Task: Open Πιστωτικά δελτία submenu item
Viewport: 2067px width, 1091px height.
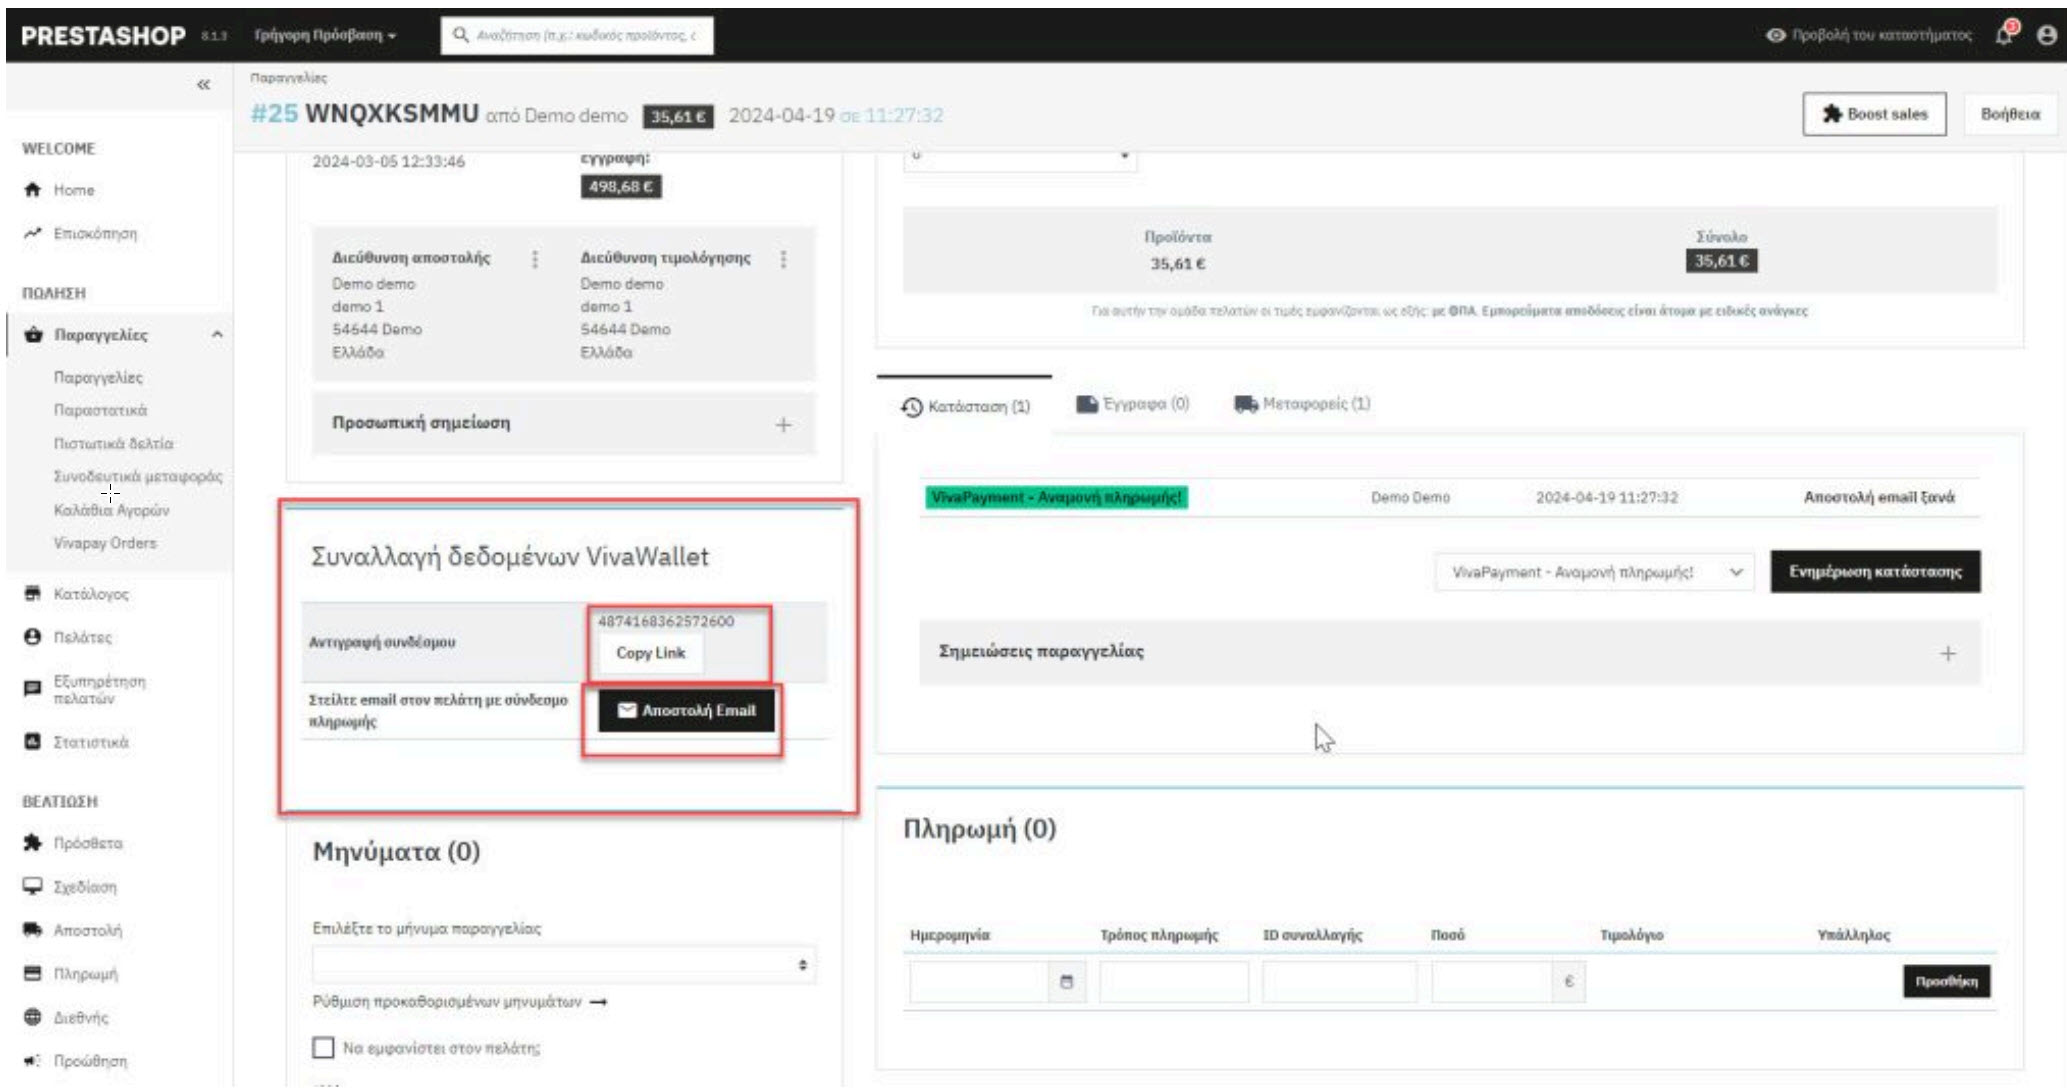Action: pyautogui.click(x=113, y=444)
